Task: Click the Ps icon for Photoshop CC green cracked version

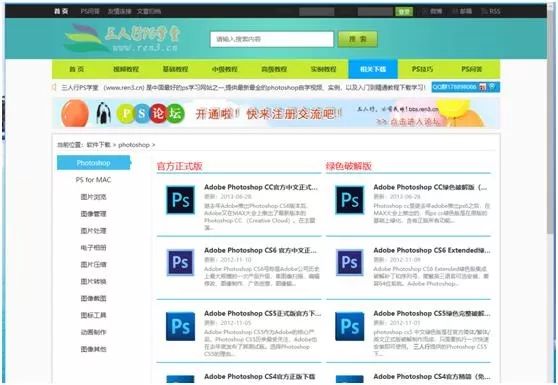Action: (x=350, y=200)
